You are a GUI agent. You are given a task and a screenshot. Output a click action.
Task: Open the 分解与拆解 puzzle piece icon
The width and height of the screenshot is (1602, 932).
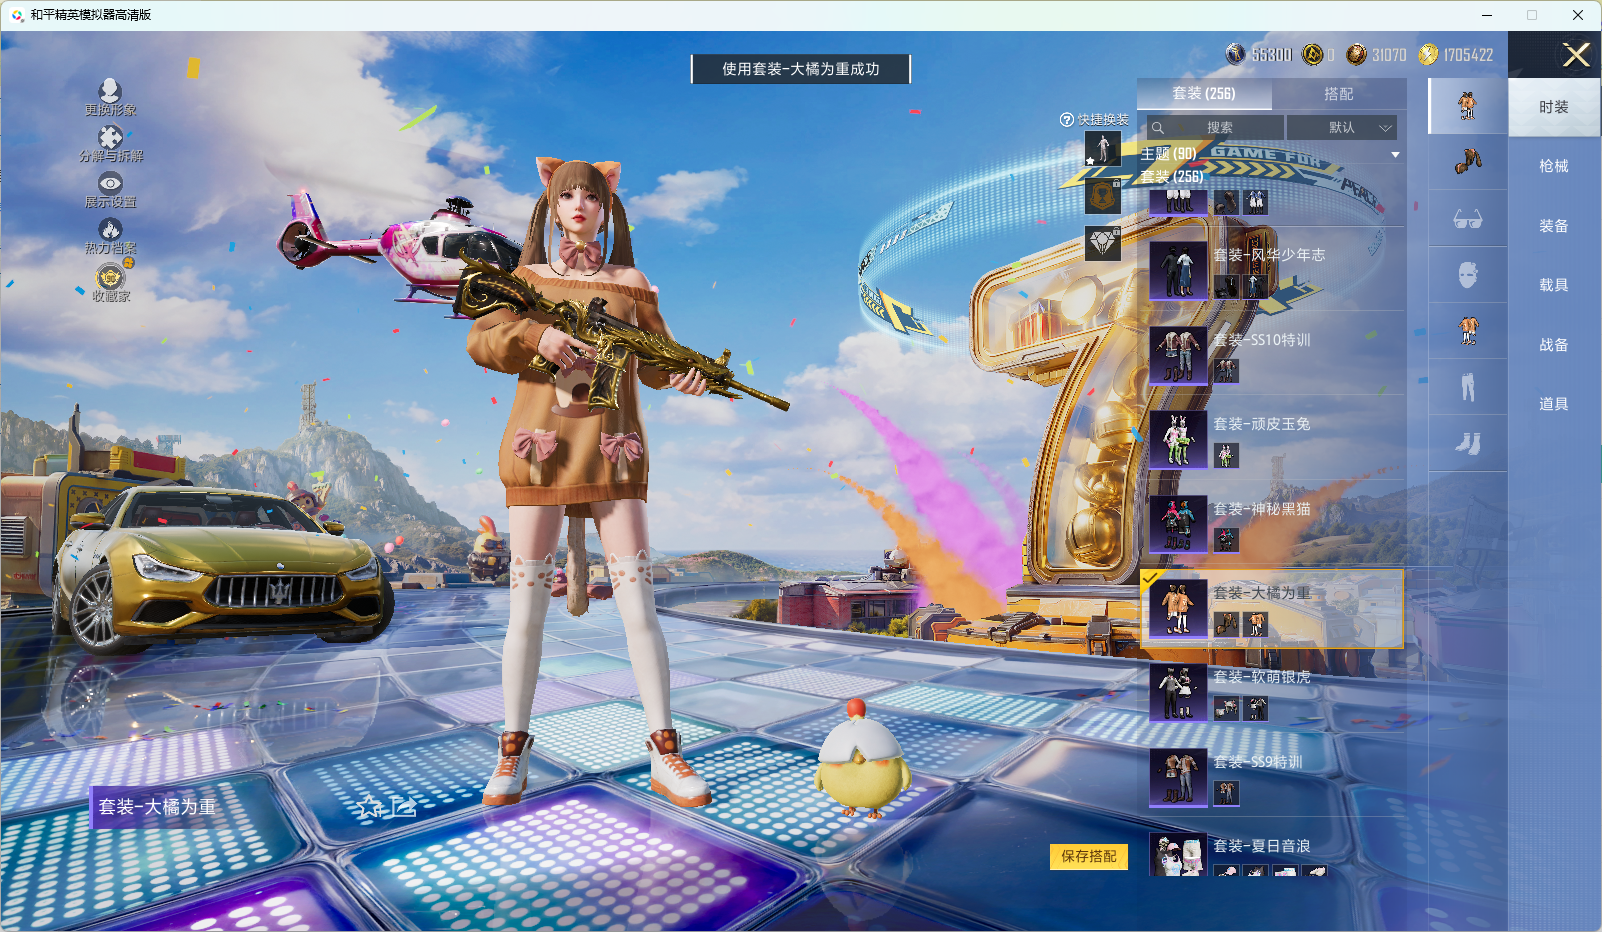point(110,137)
